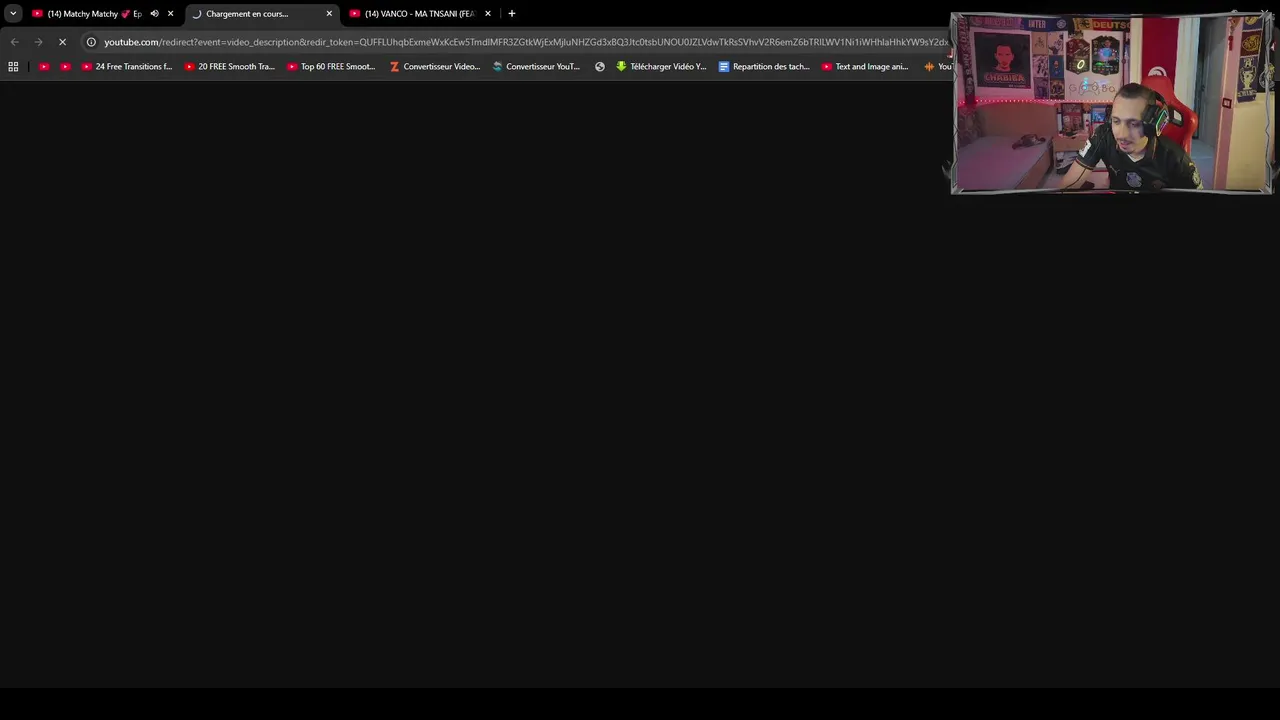
Task: Focus the youtube.com redirect URL field
Action: click(525, 42)
